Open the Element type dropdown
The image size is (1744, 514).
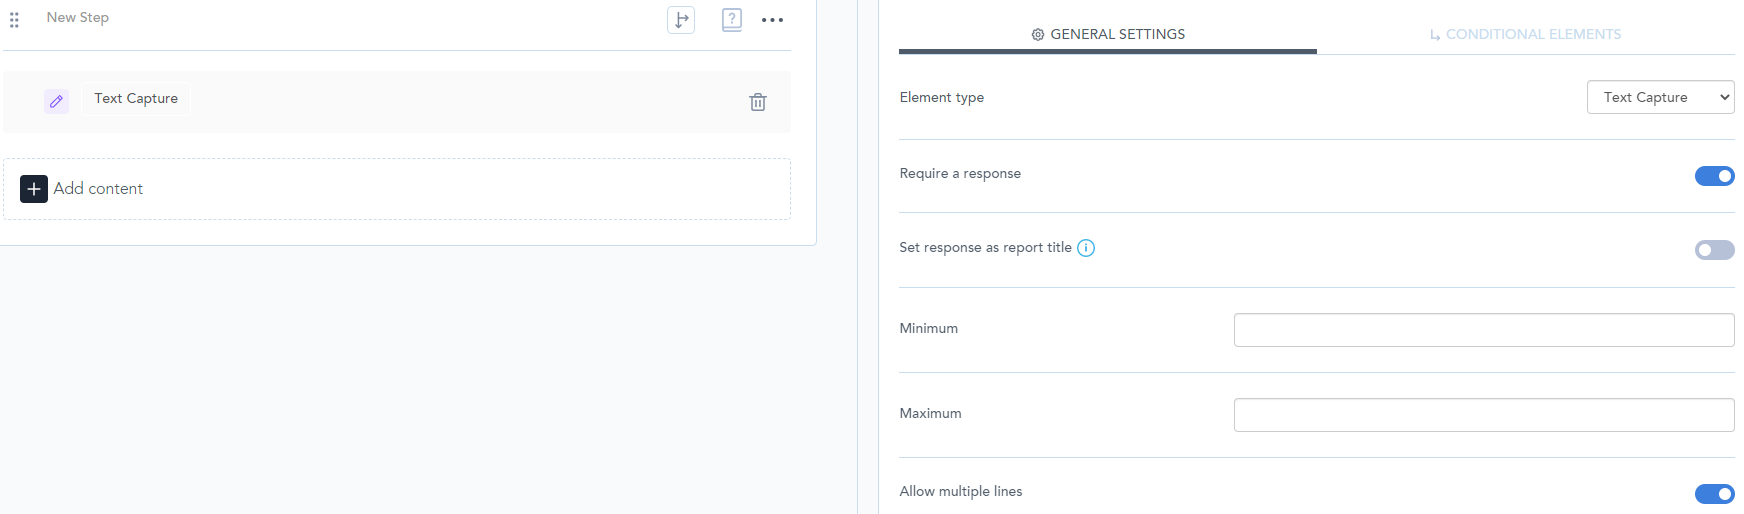click(x=1660, y=97)
